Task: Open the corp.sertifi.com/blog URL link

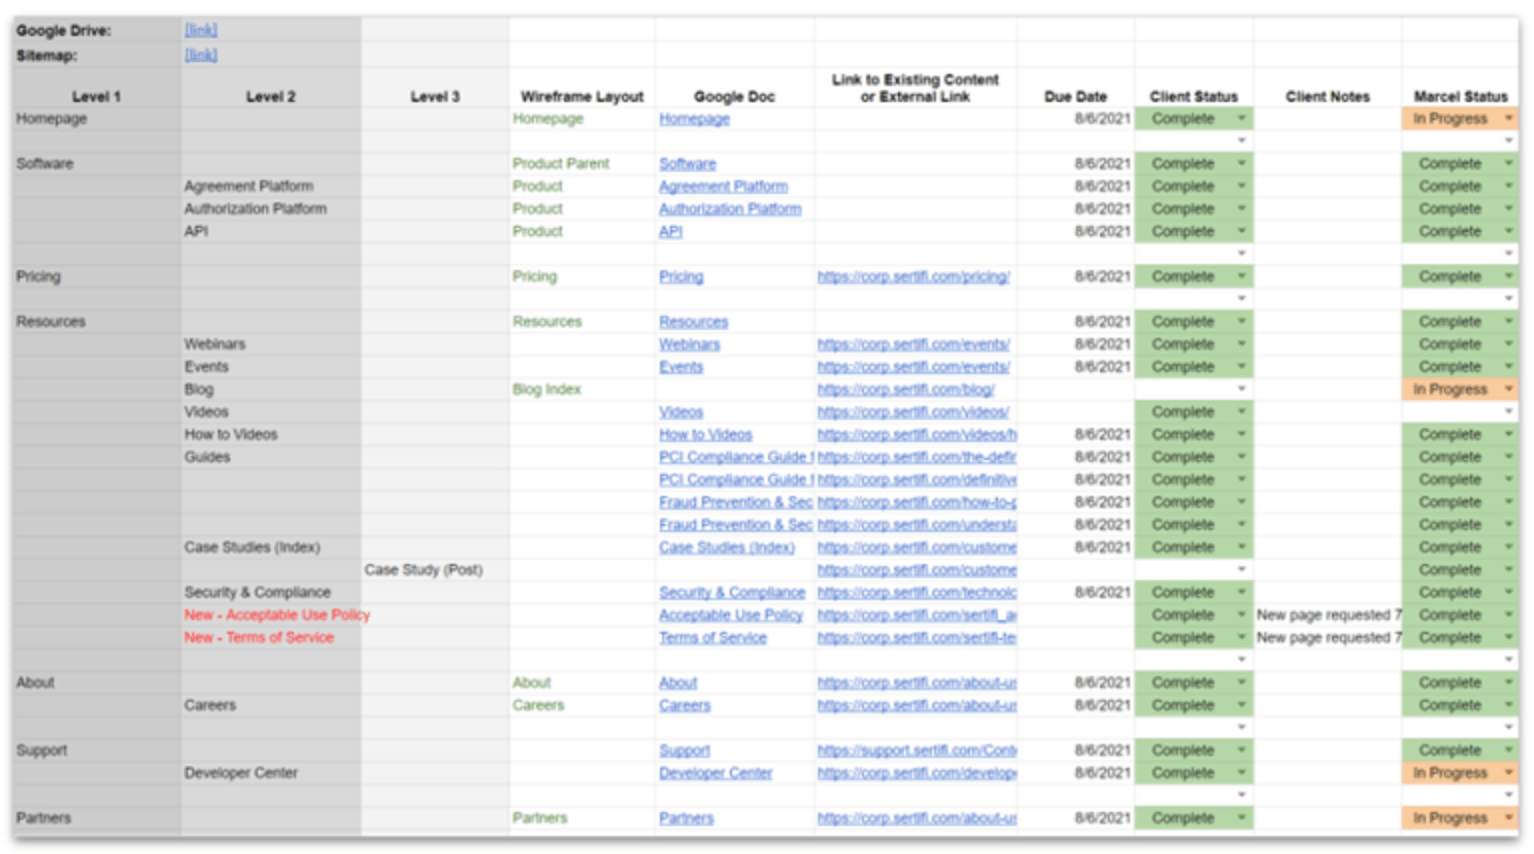Action: click(905, 389)
